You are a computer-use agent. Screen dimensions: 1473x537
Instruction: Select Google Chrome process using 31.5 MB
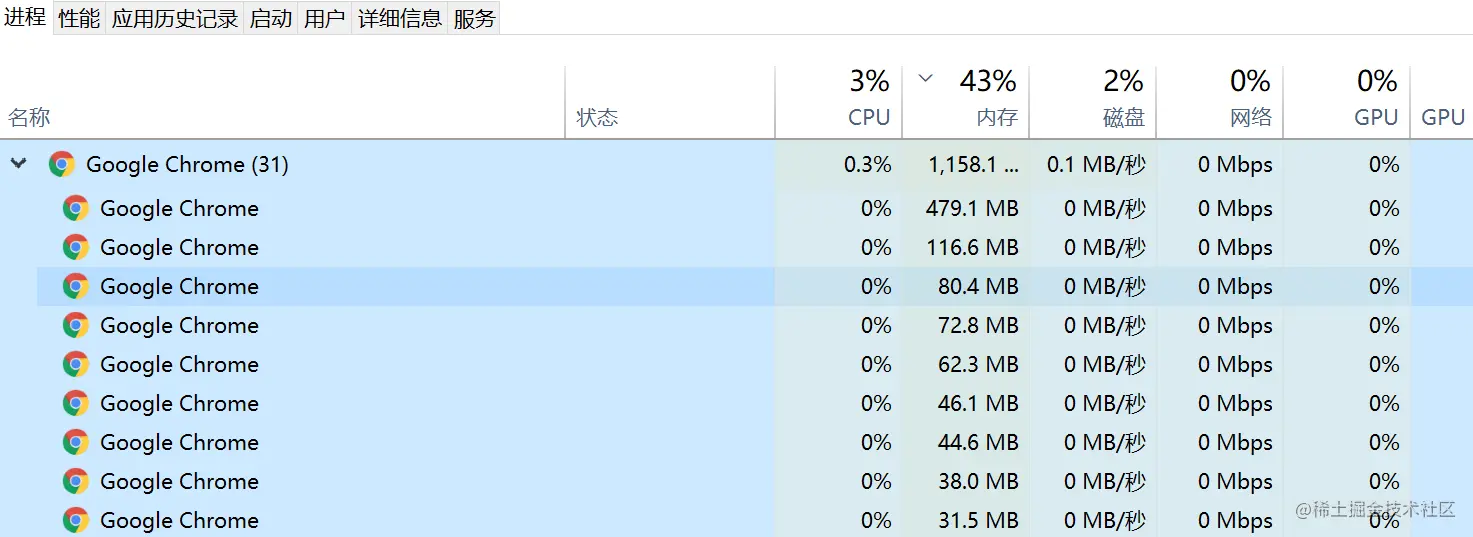pyautogui.click(x=179, y=520)
